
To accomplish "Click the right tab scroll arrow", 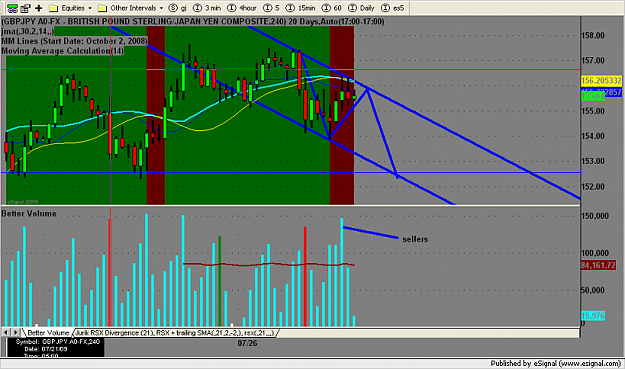I will [x=16, y=332].
